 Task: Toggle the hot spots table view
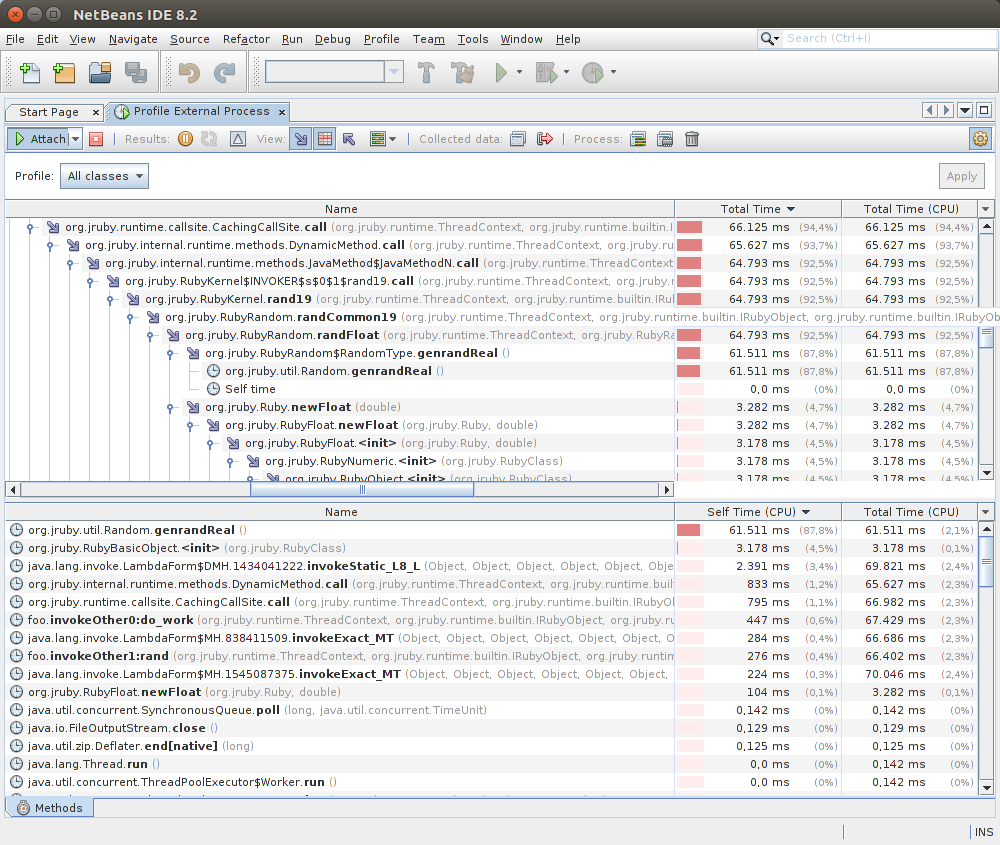pyautogui.click(x=325, y=139)
